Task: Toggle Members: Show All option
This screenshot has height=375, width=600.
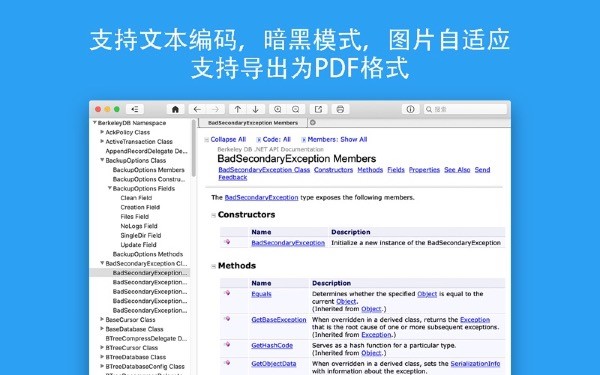Action: (337, 140)
